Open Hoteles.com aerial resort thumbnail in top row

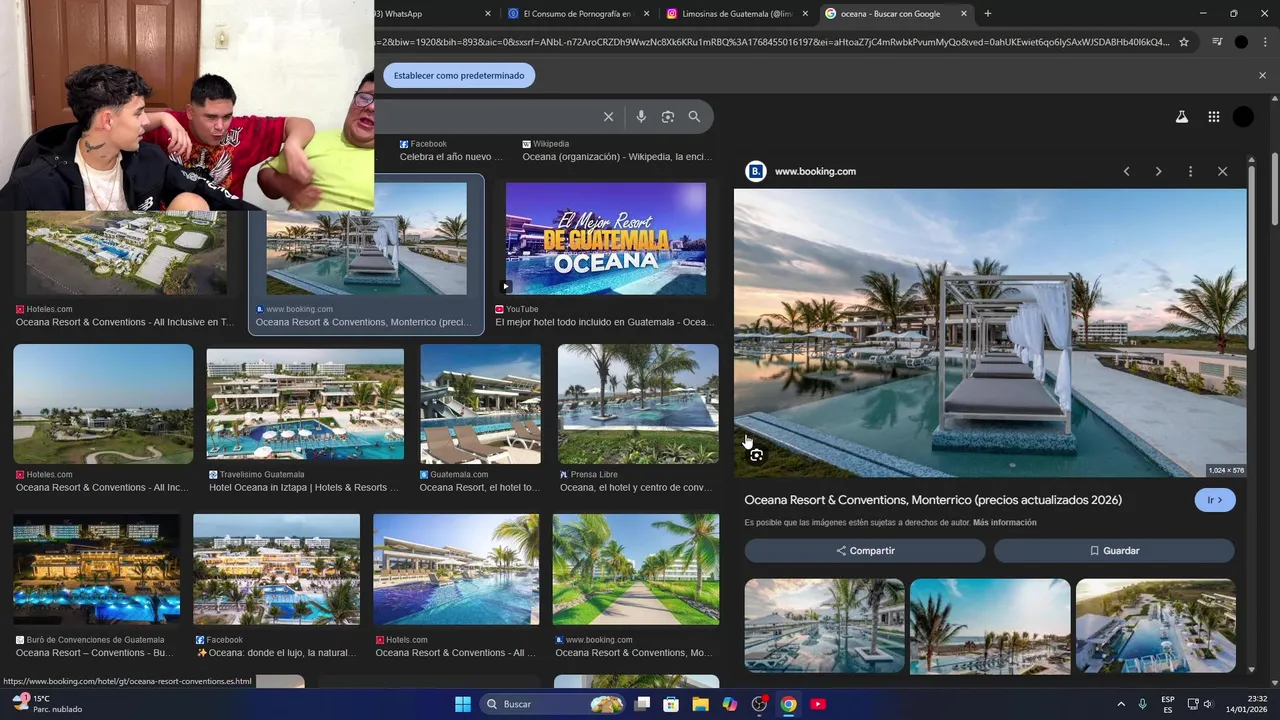coord(126,252)
